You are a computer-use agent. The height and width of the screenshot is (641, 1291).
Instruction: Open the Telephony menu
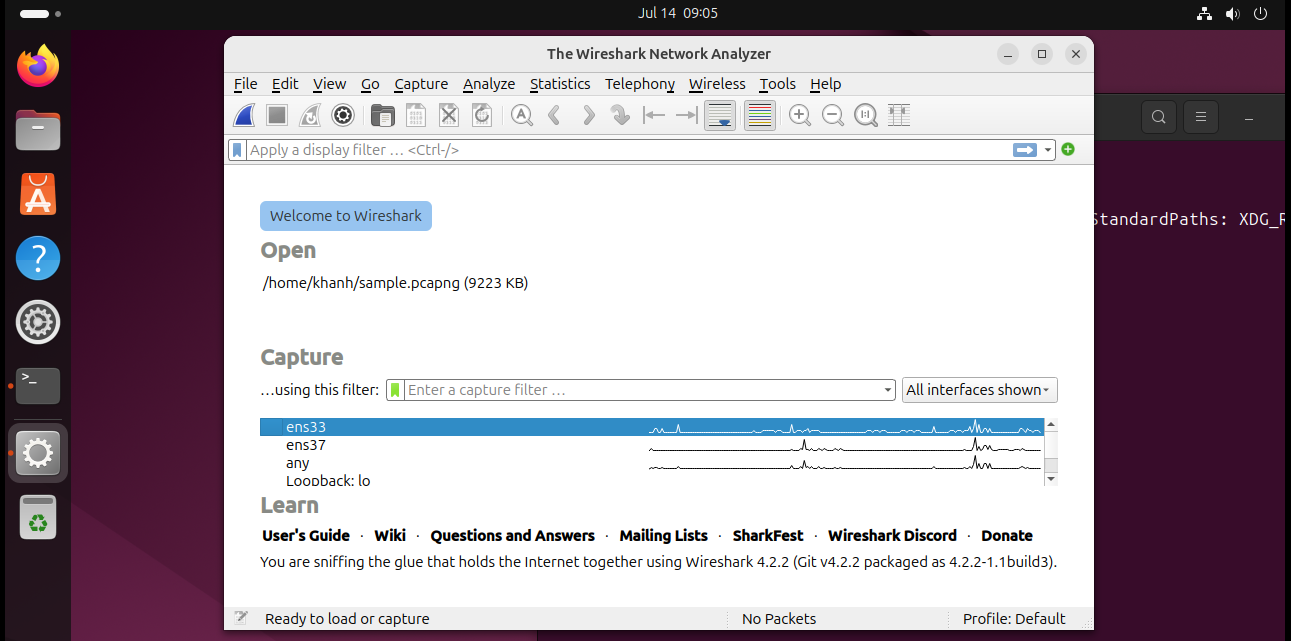click(x=640, y=84)
